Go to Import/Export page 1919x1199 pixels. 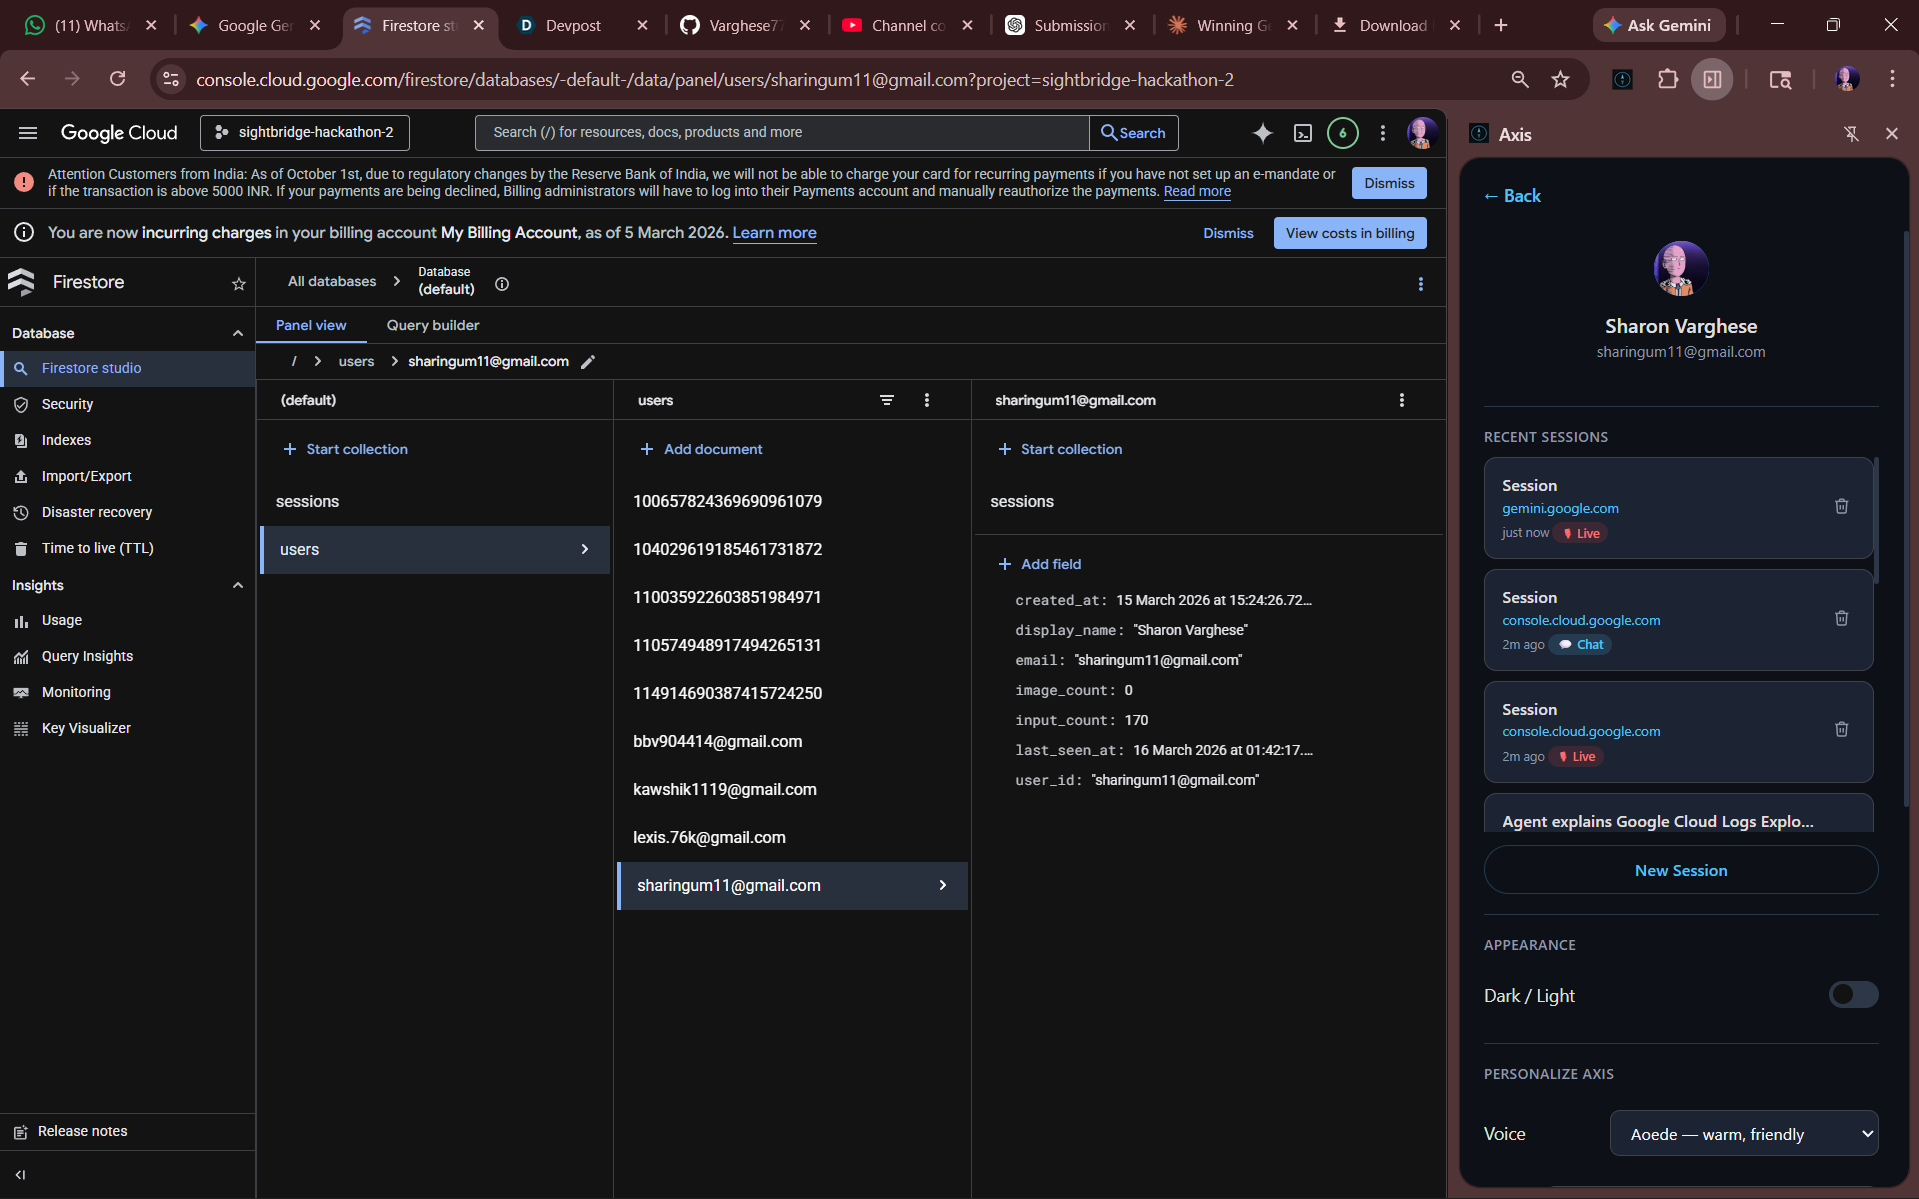86,476
